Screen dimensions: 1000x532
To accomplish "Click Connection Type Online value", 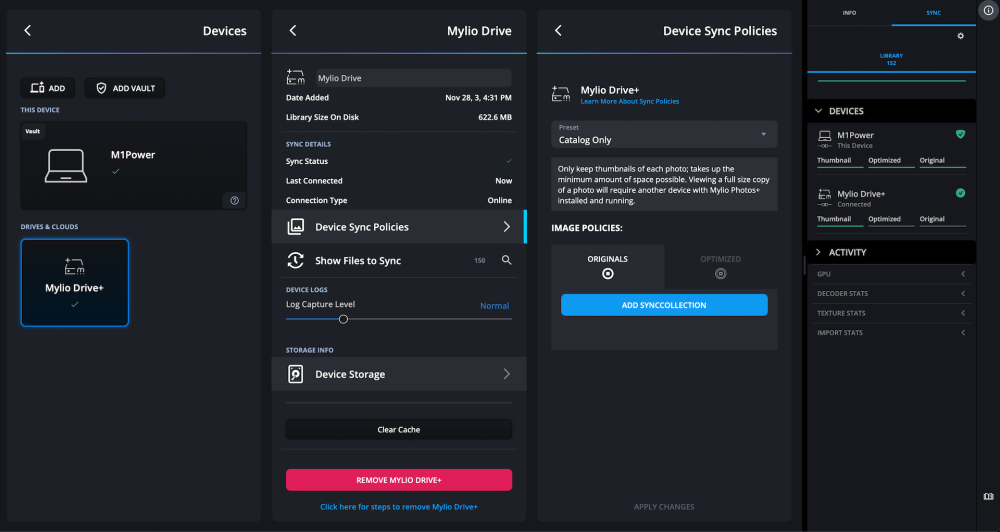I will (x=499, y=200).
